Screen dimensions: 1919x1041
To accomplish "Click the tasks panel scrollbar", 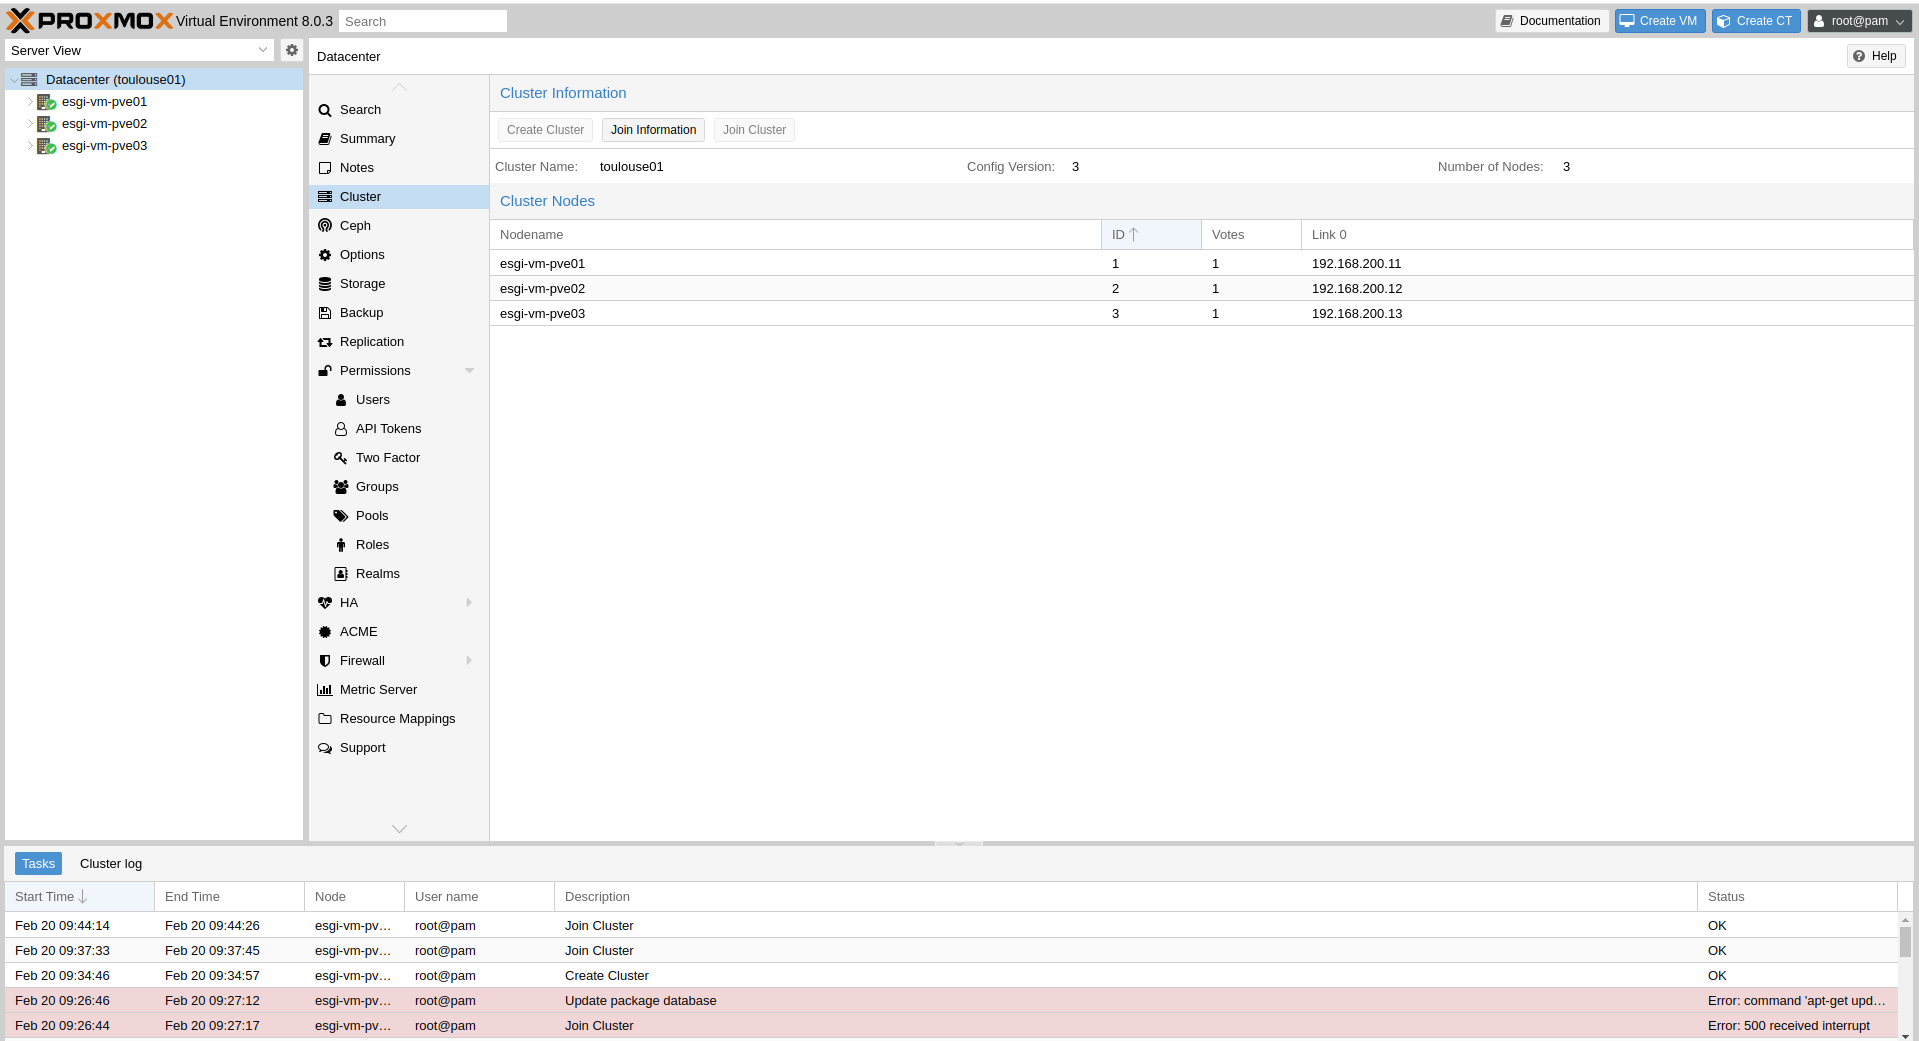I will [1906, 941].
